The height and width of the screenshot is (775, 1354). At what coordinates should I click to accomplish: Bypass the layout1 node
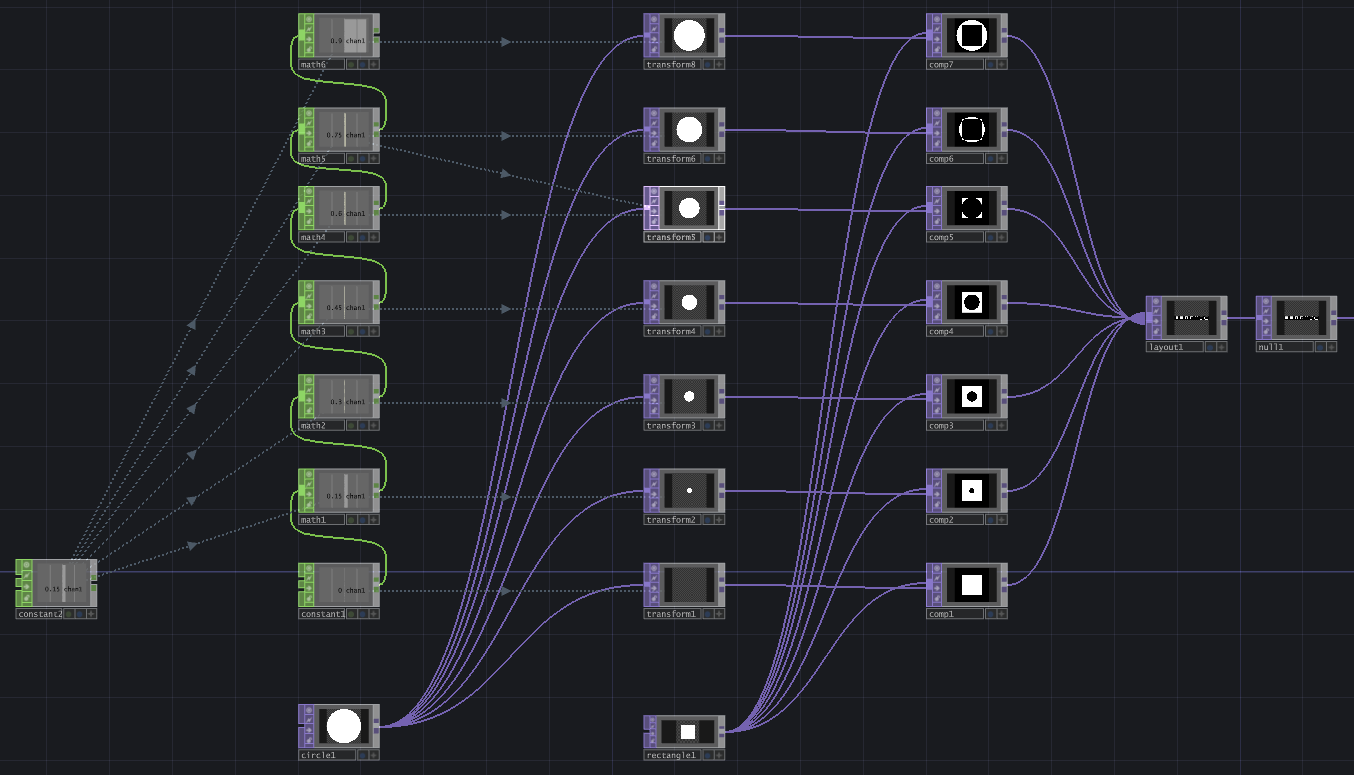coord(1157,322)
